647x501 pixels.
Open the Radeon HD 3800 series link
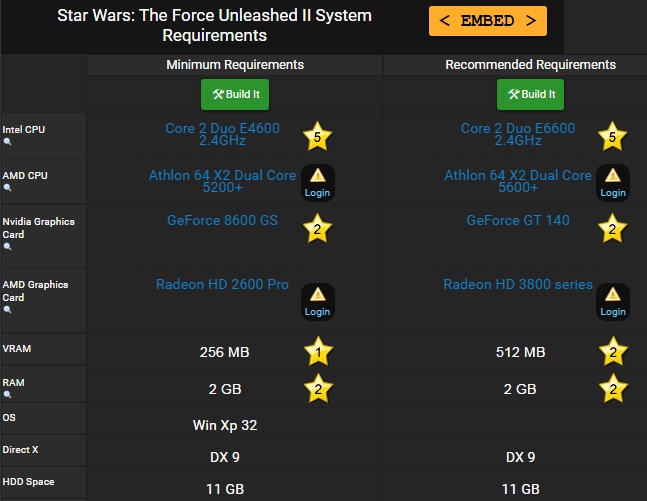point(518,284)
